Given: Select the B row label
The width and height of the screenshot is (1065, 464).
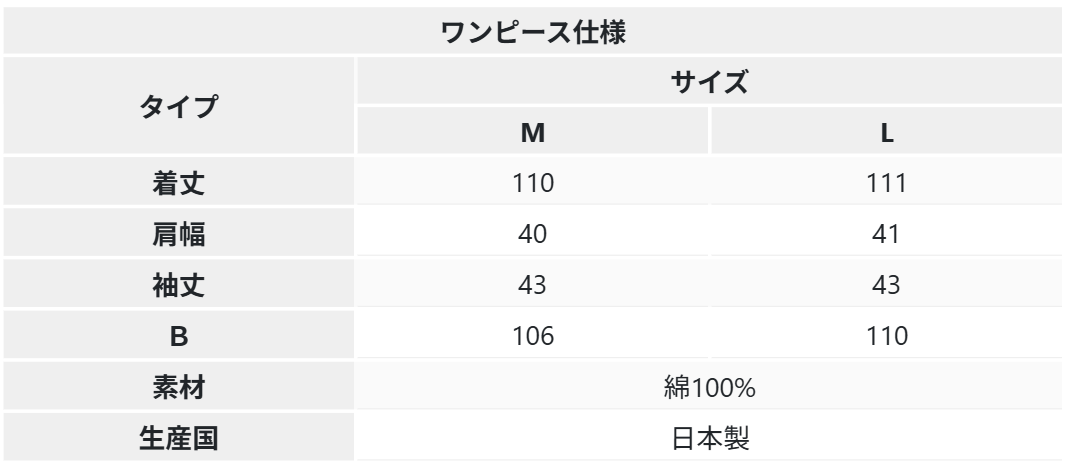Looking at the screenshot, I should [x=179, y=336].
